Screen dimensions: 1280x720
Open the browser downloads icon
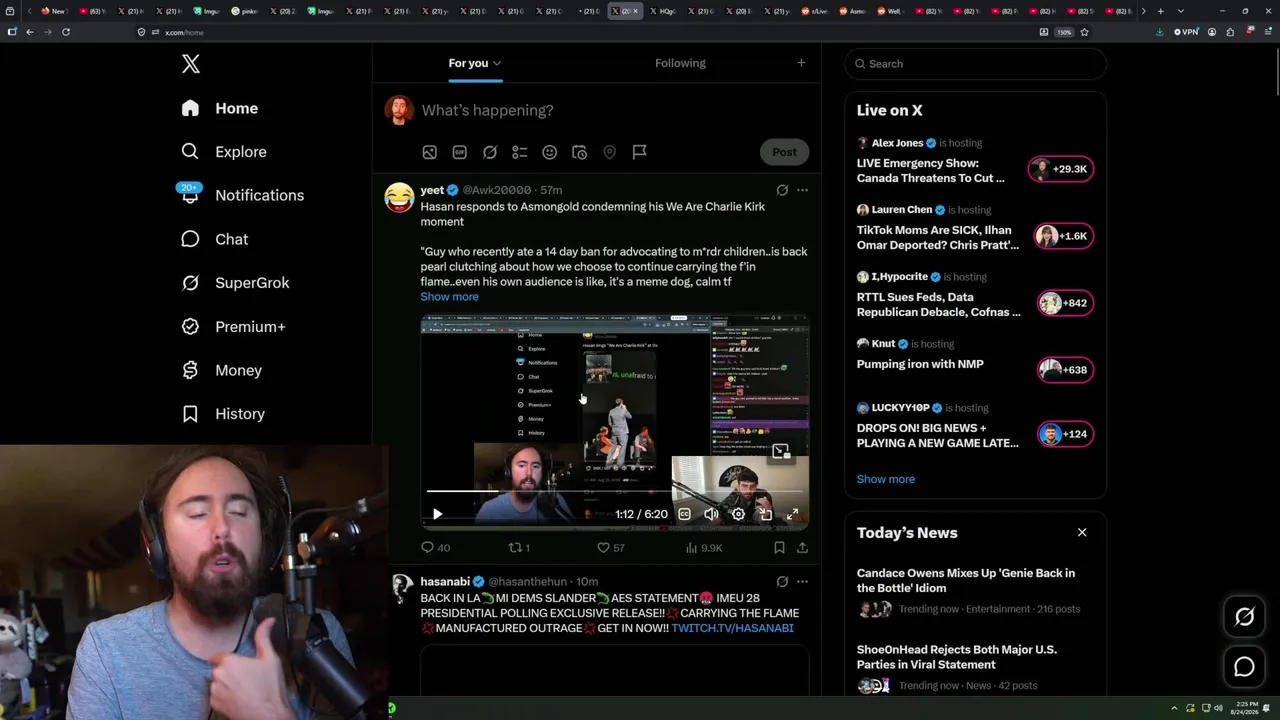click(1159, 32)
